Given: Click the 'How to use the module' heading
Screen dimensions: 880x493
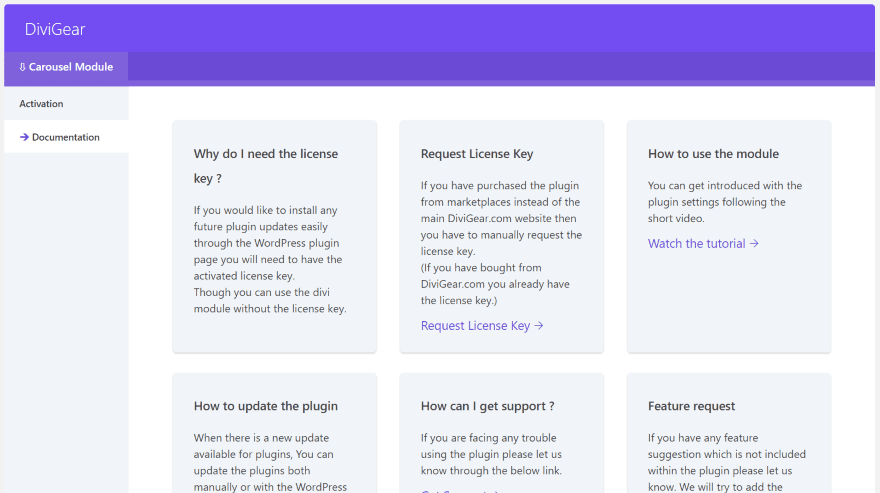Looking at the screenshot, I should click(713, 154).
